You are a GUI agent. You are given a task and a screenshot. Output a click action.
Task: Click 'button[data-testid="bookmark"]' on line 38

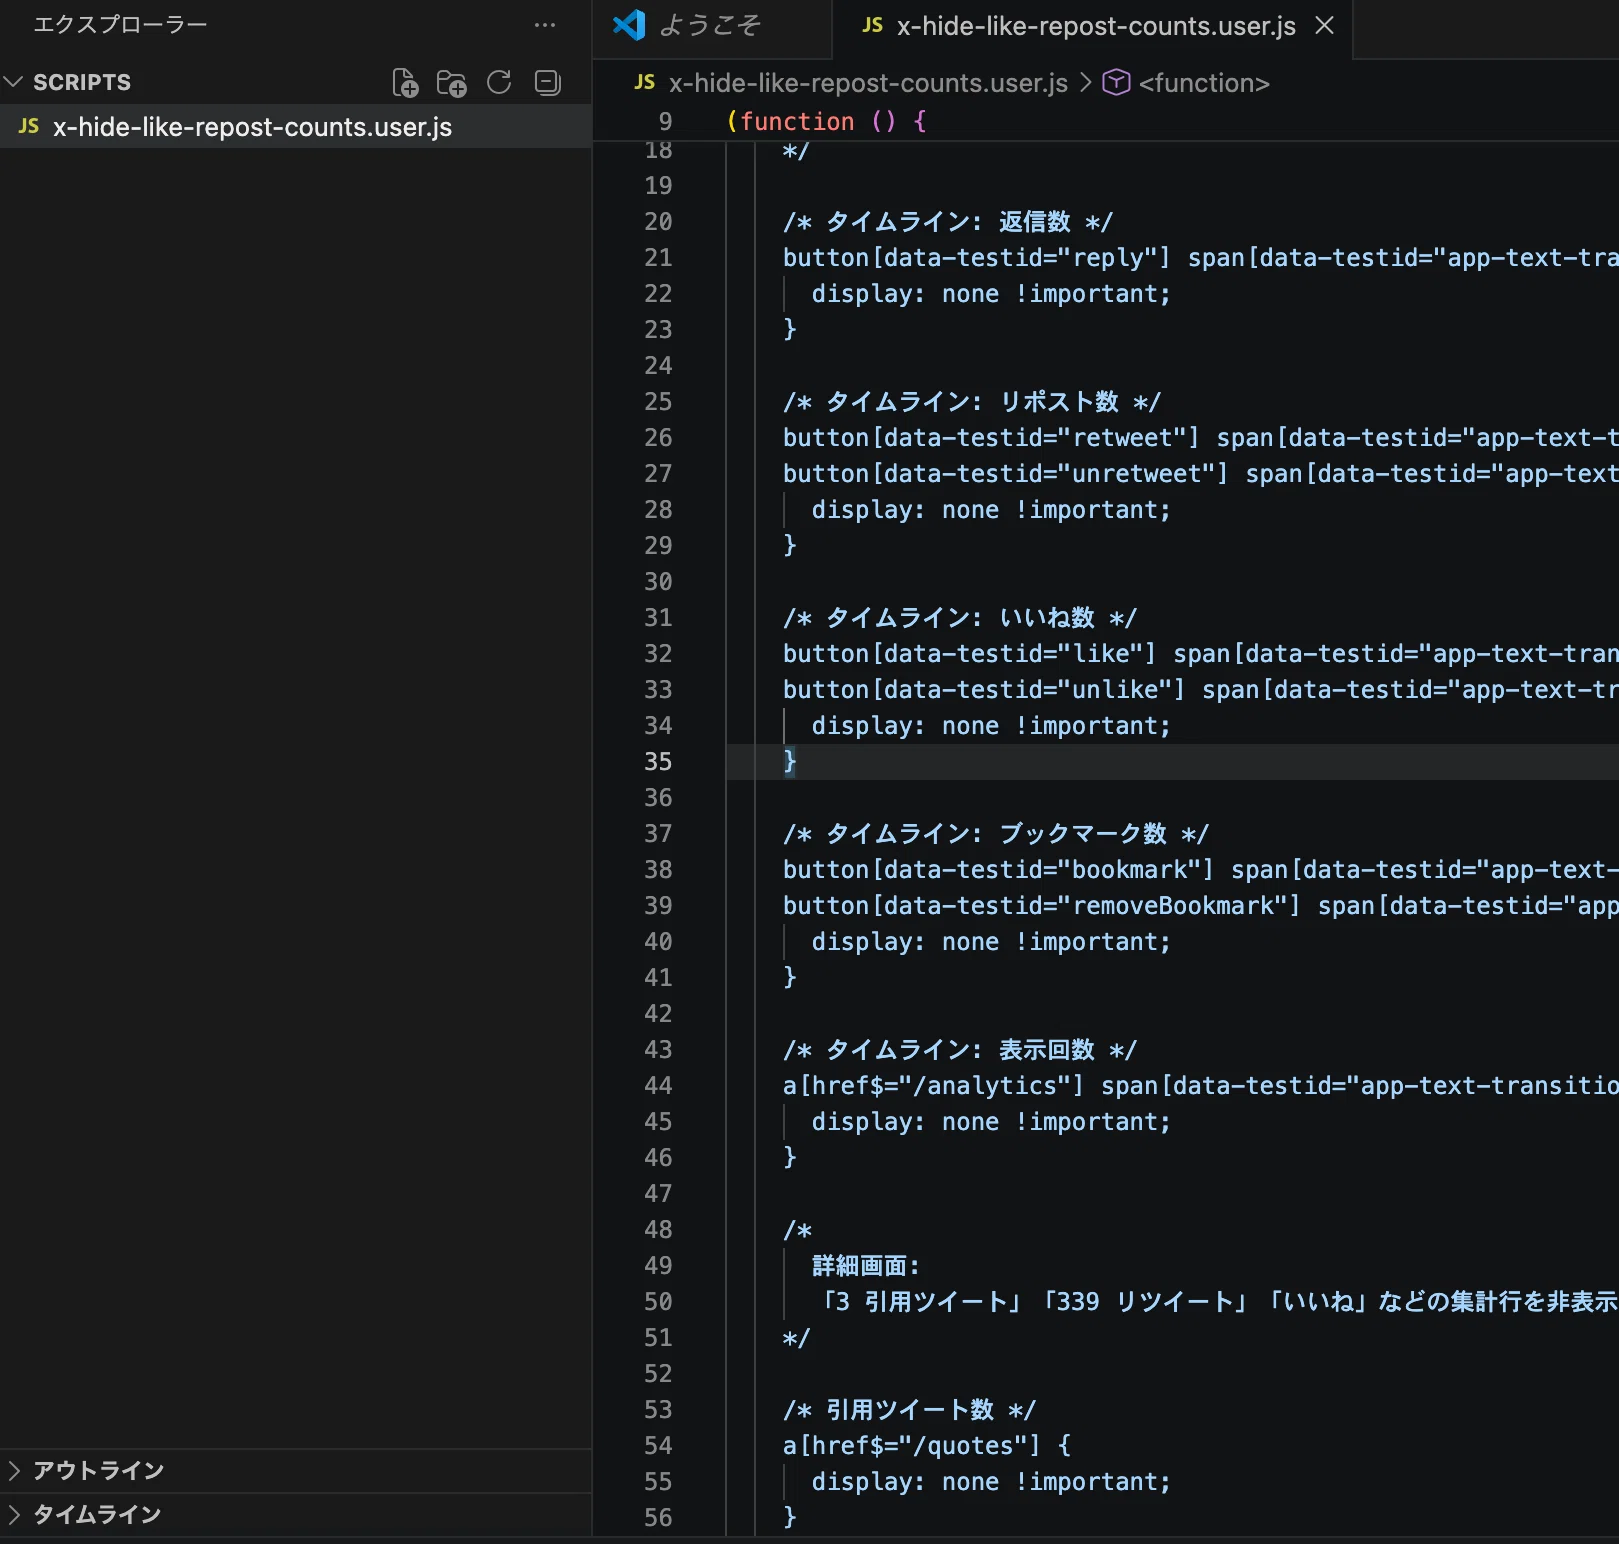click(x=998, y=869)
